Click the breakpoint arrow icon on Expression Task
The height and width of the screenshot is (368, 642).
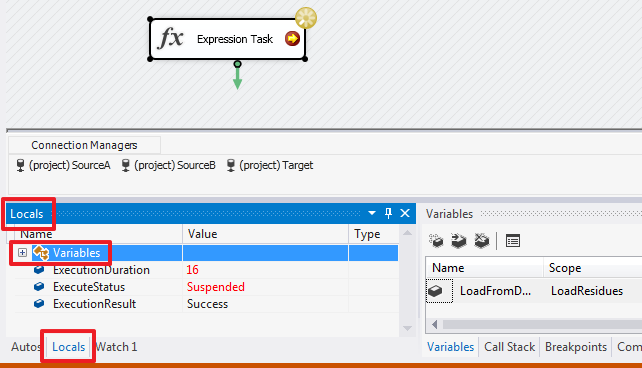[x=292, y=38]
